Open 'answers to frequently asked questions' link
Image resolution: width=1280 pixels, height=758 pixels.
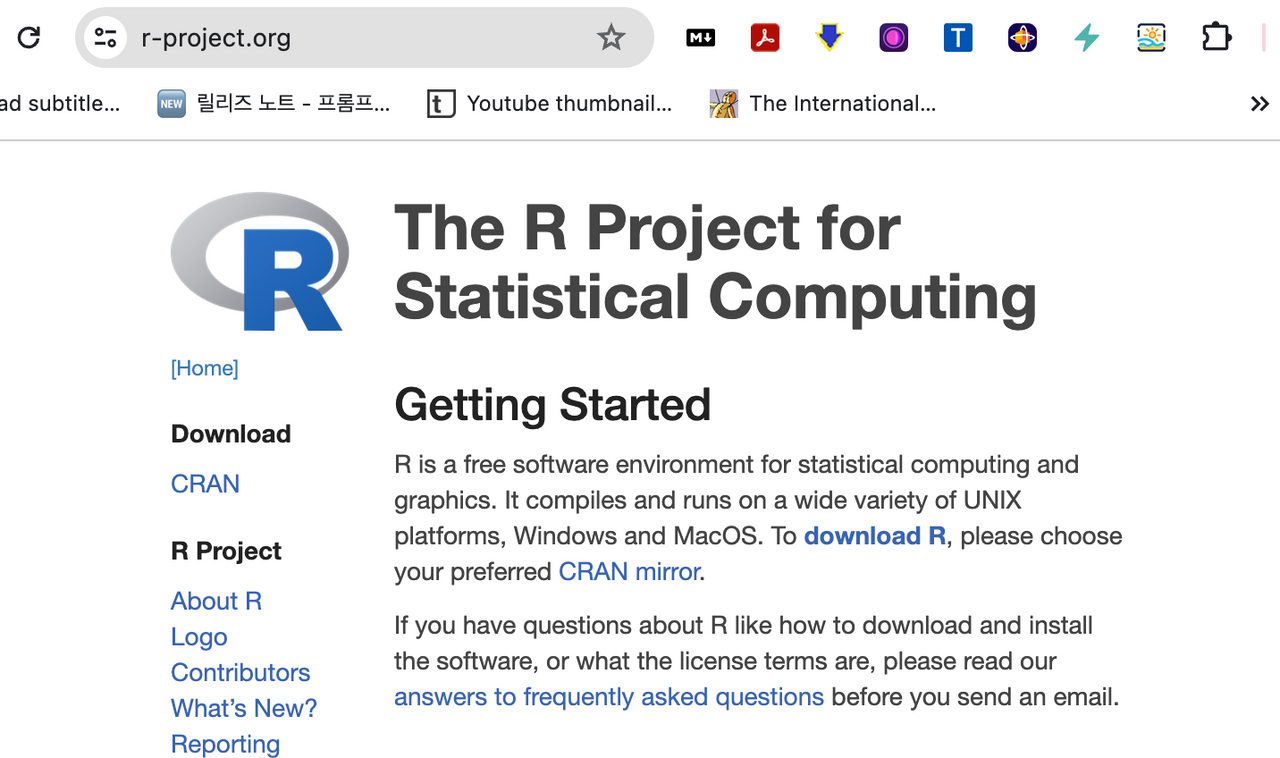[x=608, y=697]
